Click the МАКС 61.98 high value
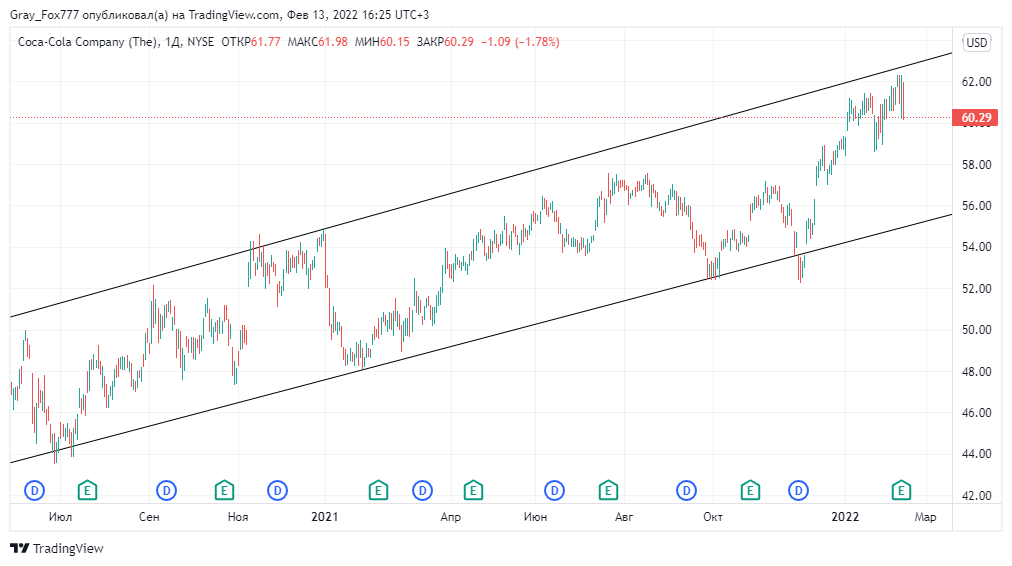Image resolution: width=1012 pixels, height=566 pixels. pyautogui.click(x=318, y=42)
